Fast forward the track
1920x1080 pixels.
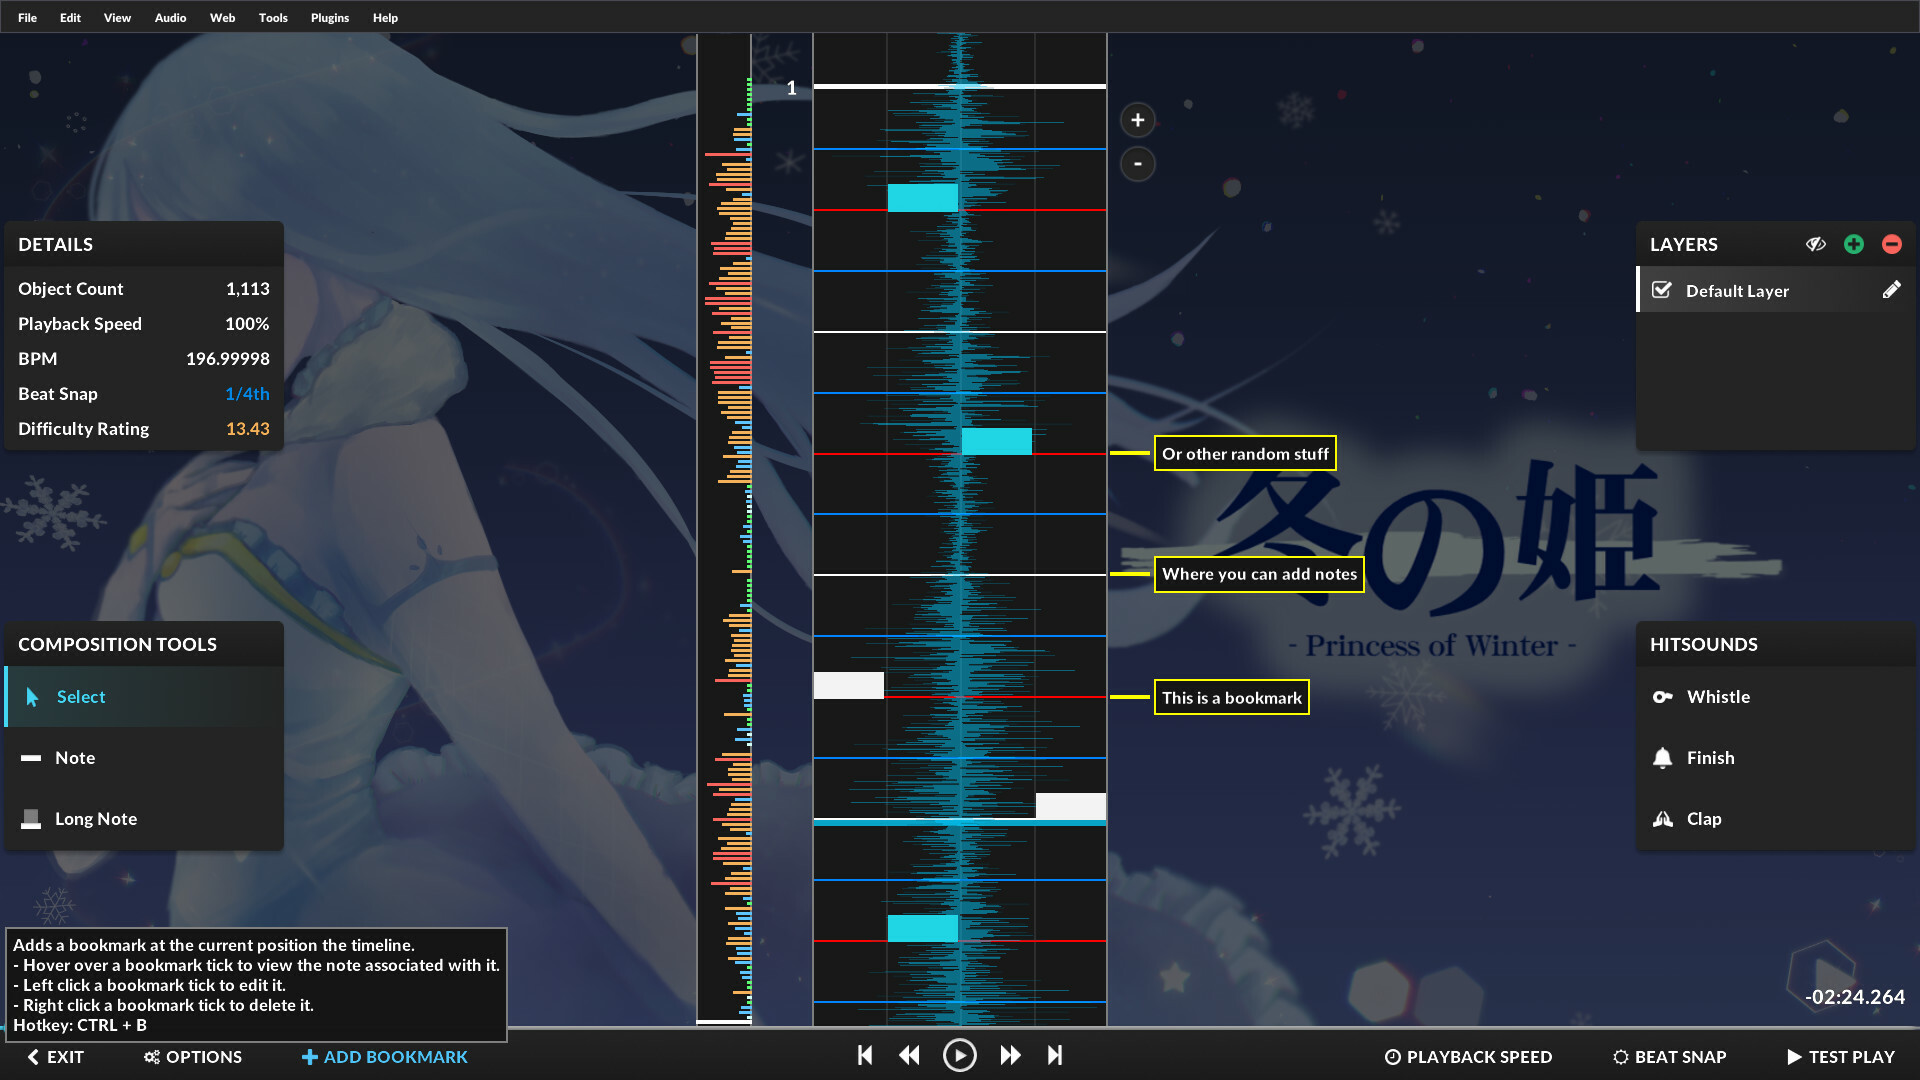(1010, 1055)
